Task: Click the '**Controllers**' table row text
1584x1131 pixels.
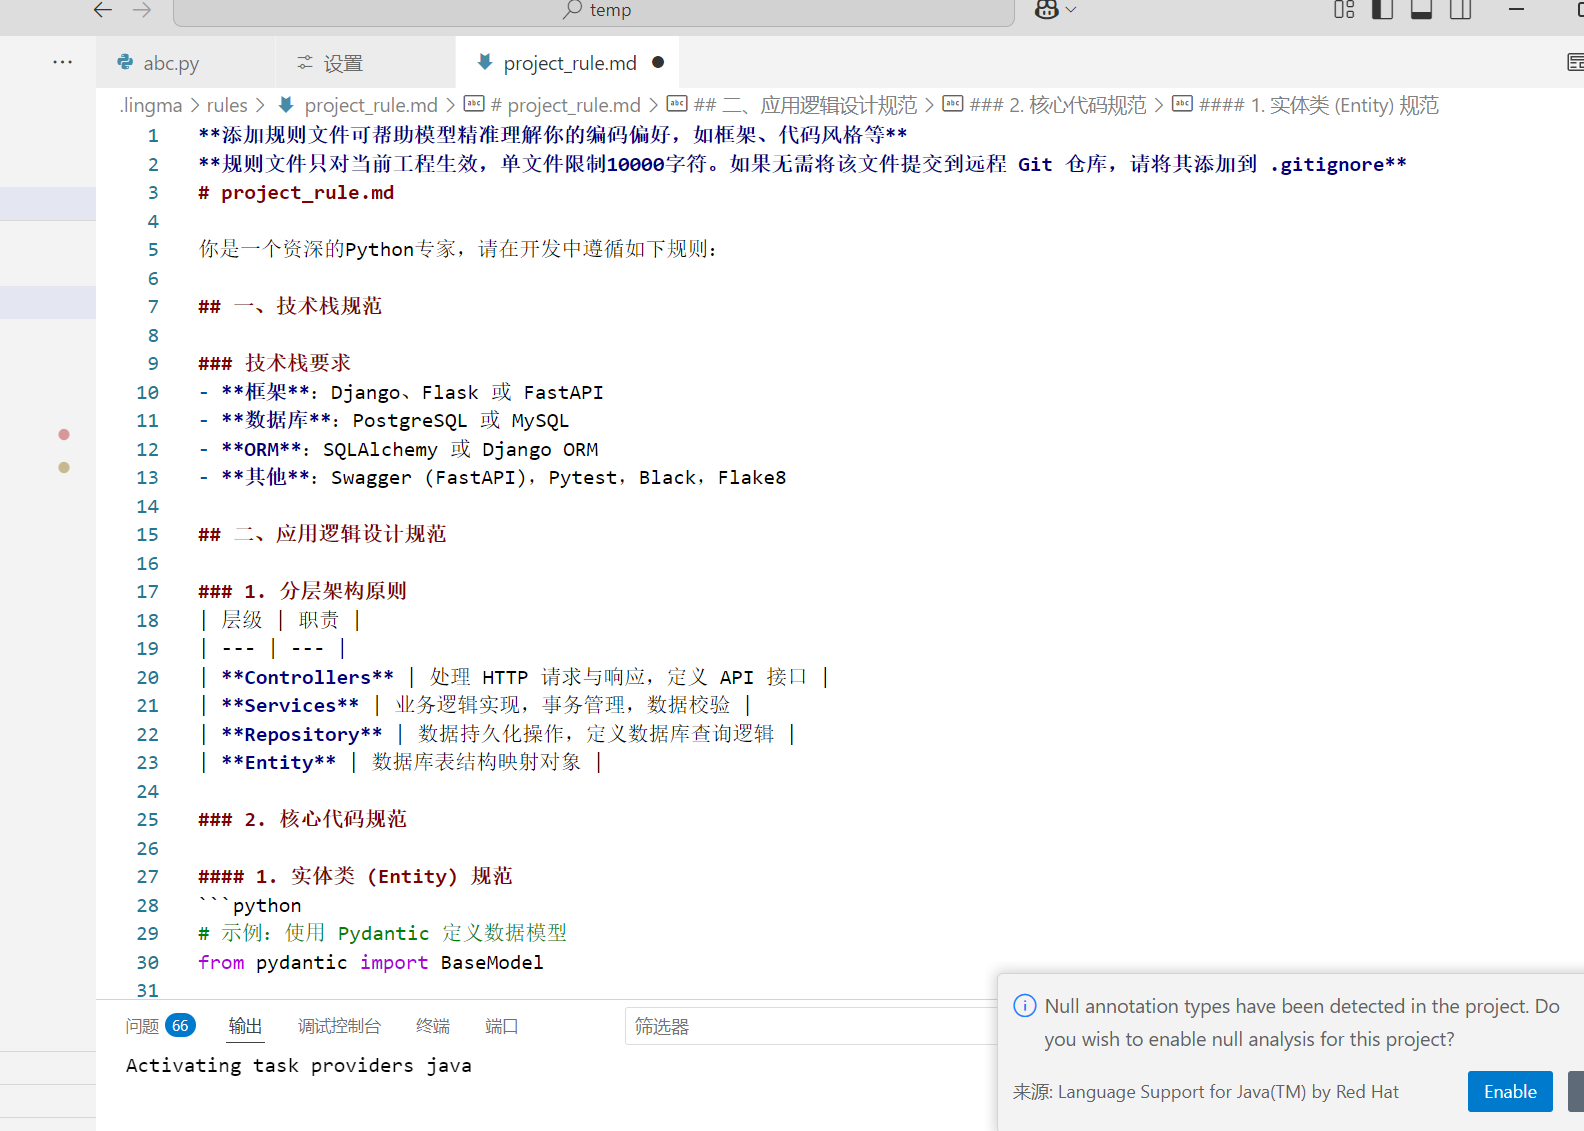Action: coord(308,677)
